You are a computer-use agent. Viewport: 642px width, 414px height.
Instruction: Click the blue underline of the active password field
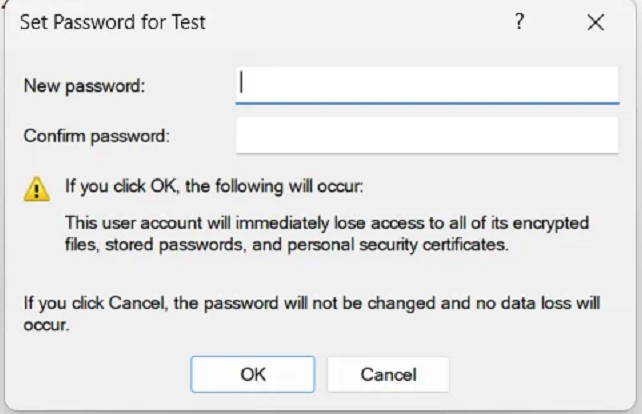(427, 103)
